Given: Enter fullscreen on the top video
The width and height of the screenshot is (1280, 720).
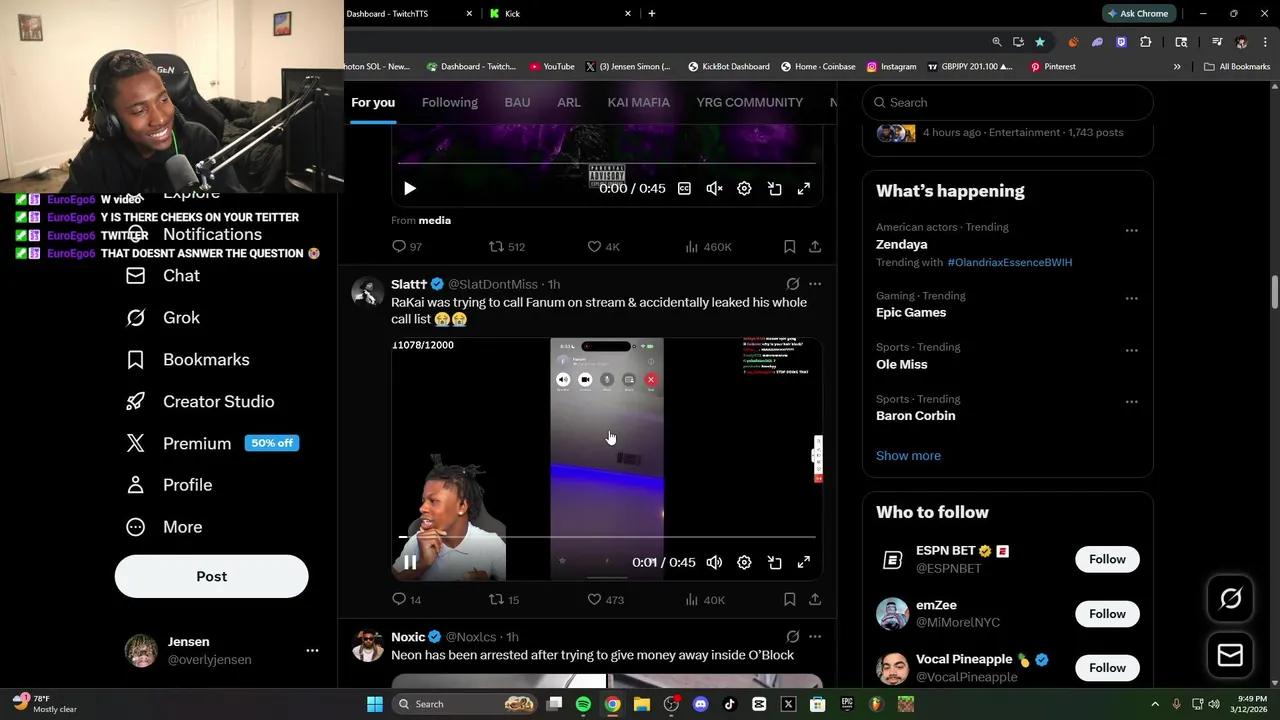Looking at the screenshot, I should pyautogui.click(x=803, y=188).
